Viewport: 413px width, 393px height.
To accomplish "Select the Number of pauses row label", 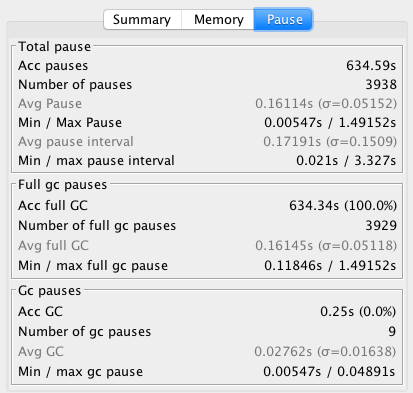I will [x=75, y=85].
